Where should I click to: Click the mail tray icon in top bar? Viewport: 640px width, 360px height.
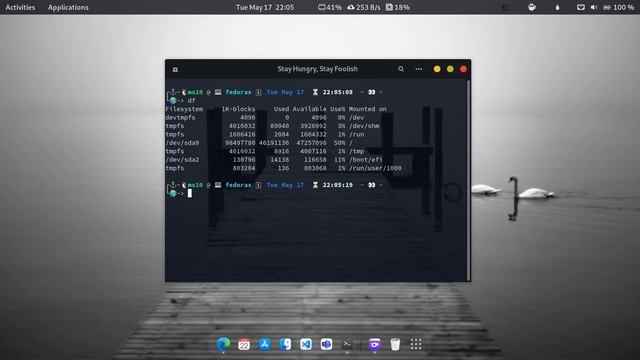(x=580, y=7)
